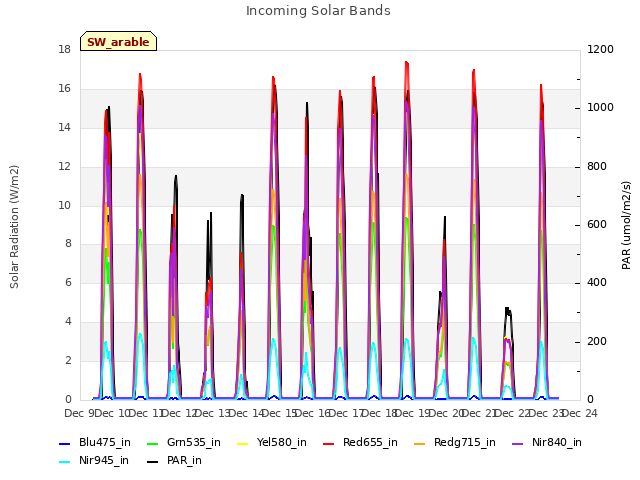Click the Blu475_in legend label

pyautogui.click(x=105, y=442)
